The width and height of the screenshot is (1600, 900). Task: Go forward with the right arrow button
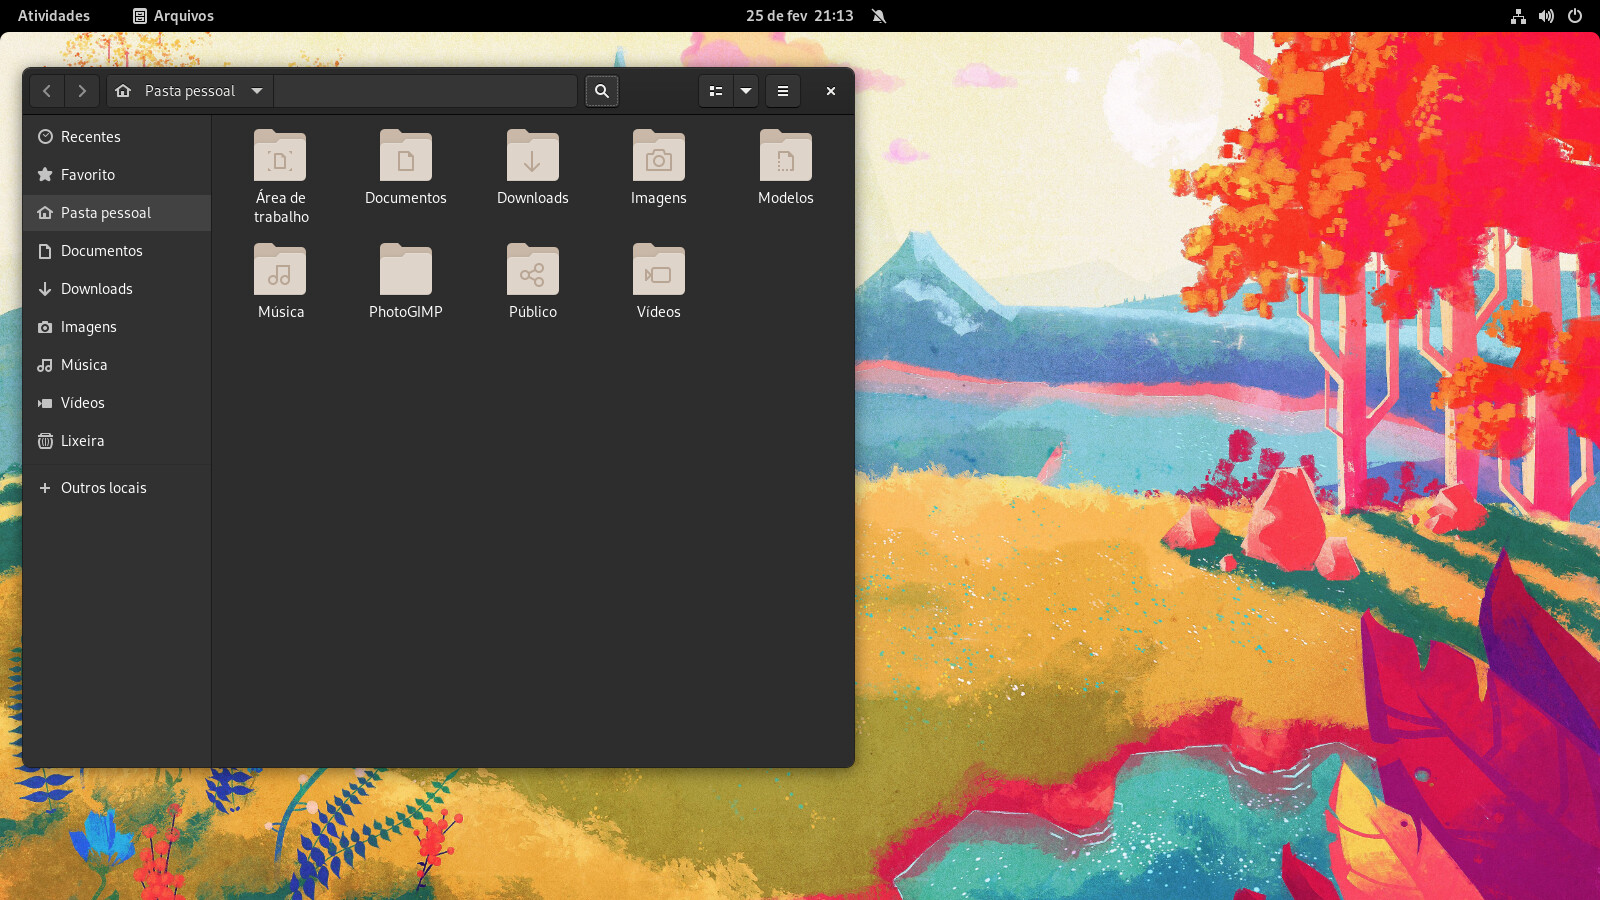(x=82, y=91)
